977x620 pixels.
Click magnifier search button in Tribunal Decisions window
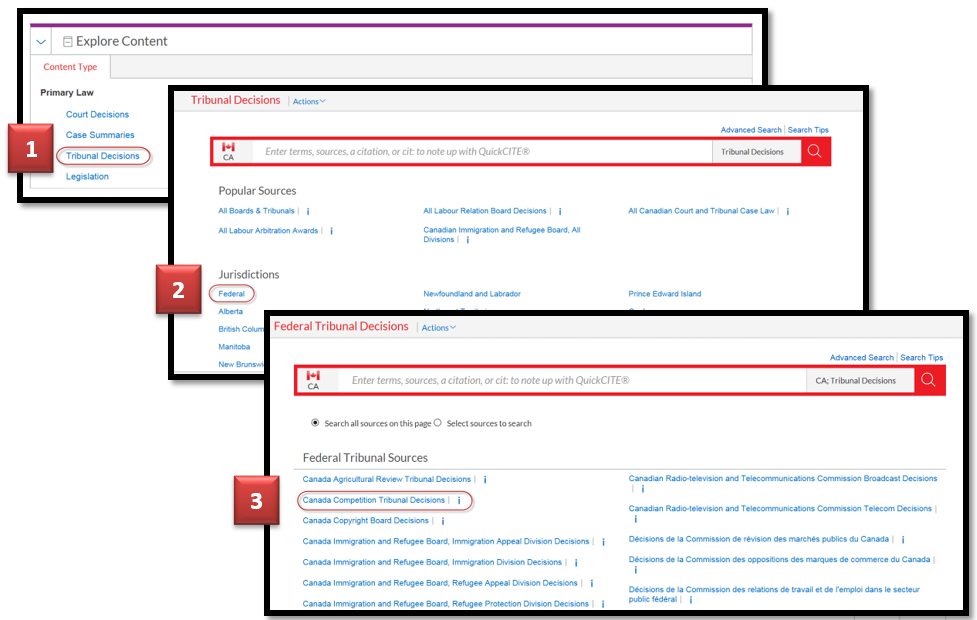click(x=815, y=151)
